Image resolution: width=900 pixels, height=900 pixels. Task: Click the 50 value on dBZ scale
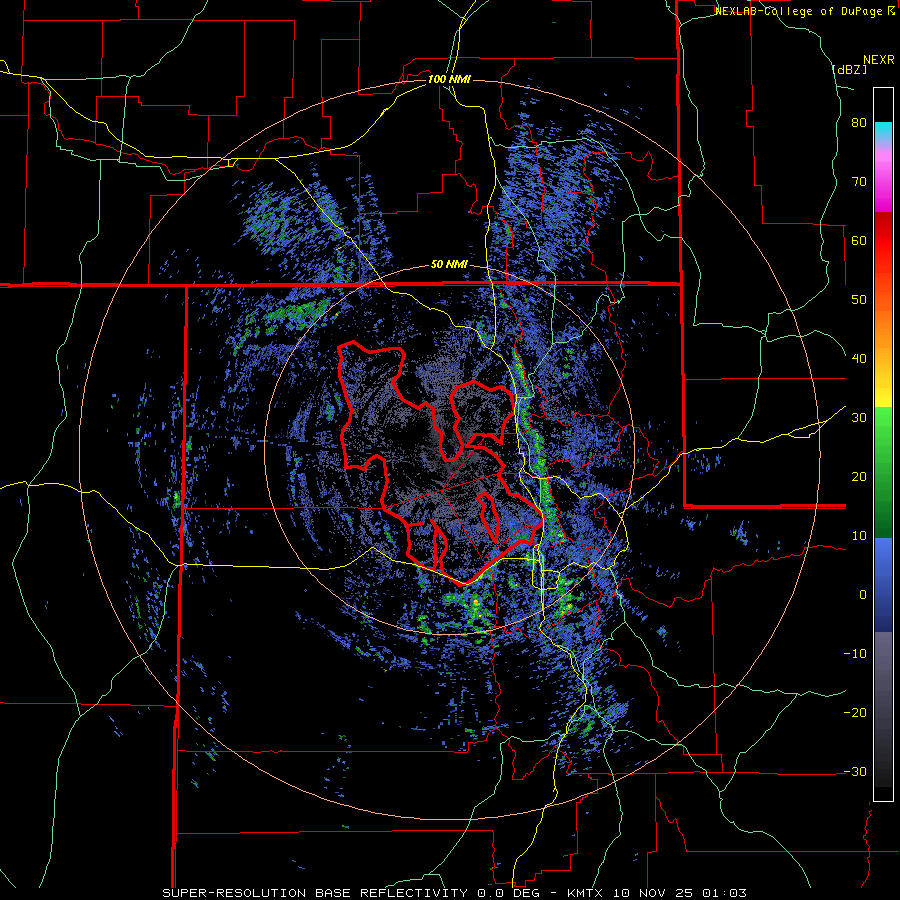coord(859,300)
